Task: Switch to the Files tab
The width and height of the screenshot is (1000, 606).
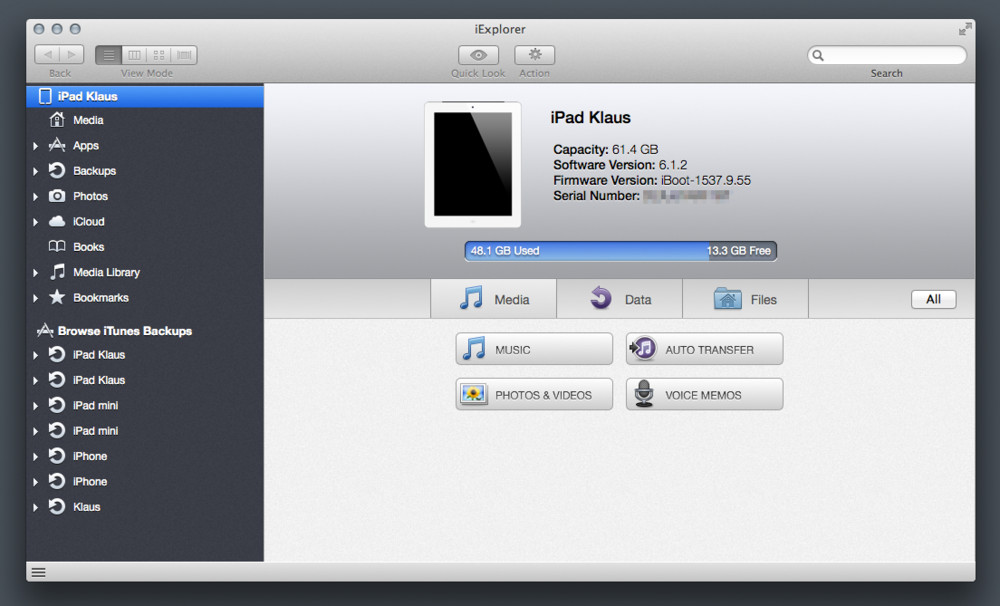Action: (x=746, y=299)
